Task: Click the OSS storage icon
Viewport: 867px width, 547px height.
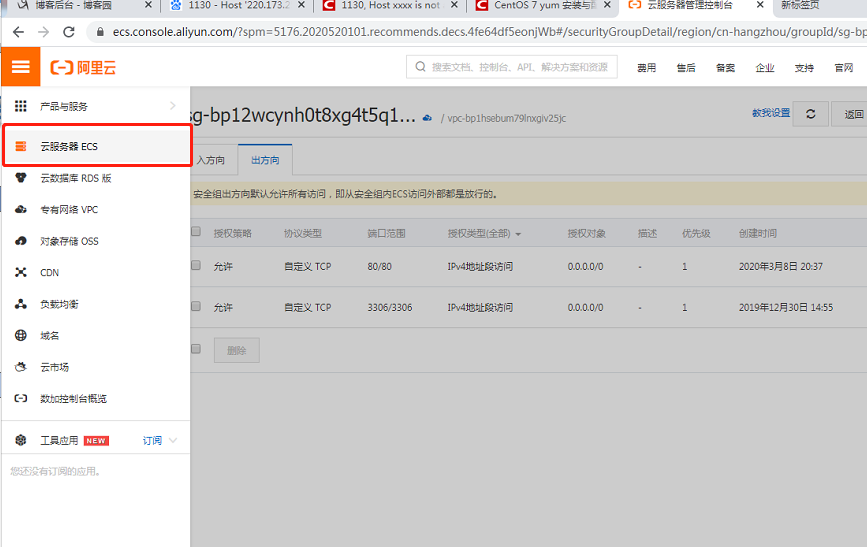Action: 20,241
